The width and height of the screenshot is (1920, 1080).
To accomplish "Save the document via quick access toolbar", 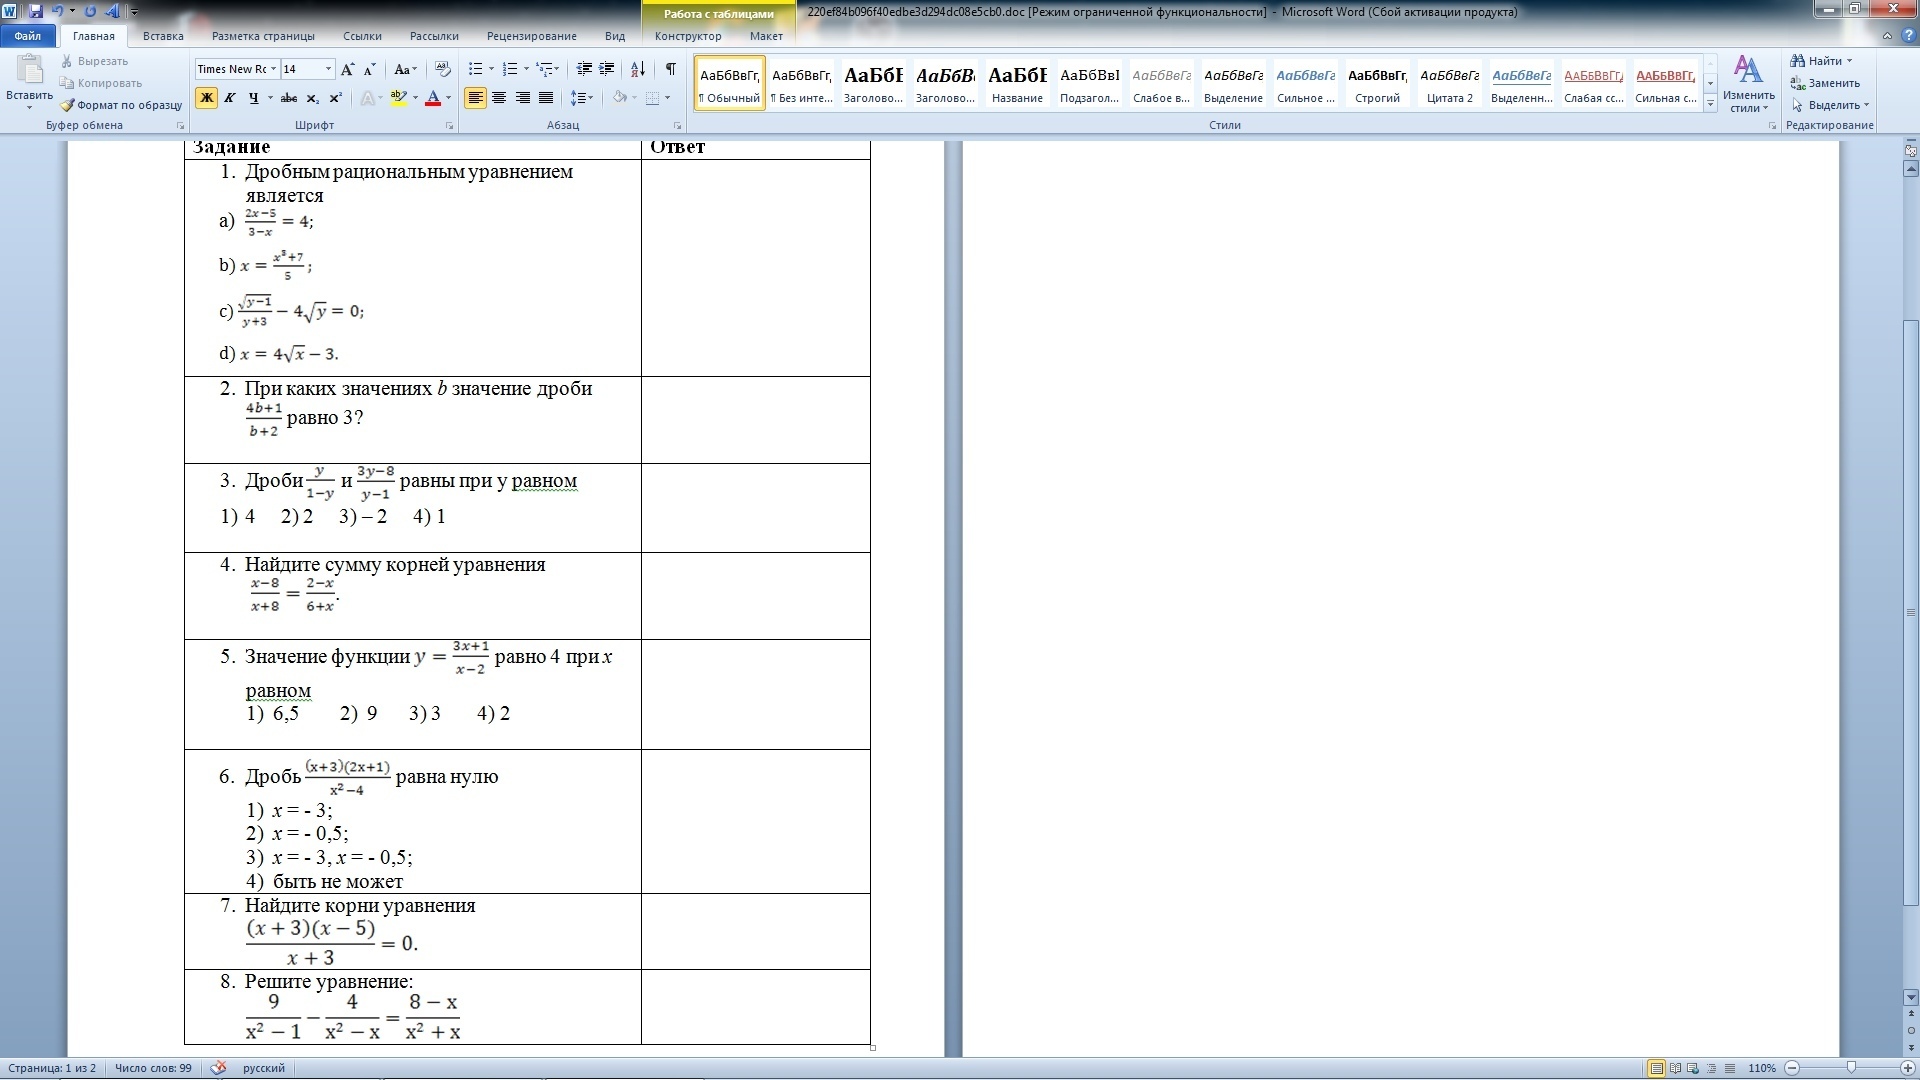I will (x=36, y=11).
